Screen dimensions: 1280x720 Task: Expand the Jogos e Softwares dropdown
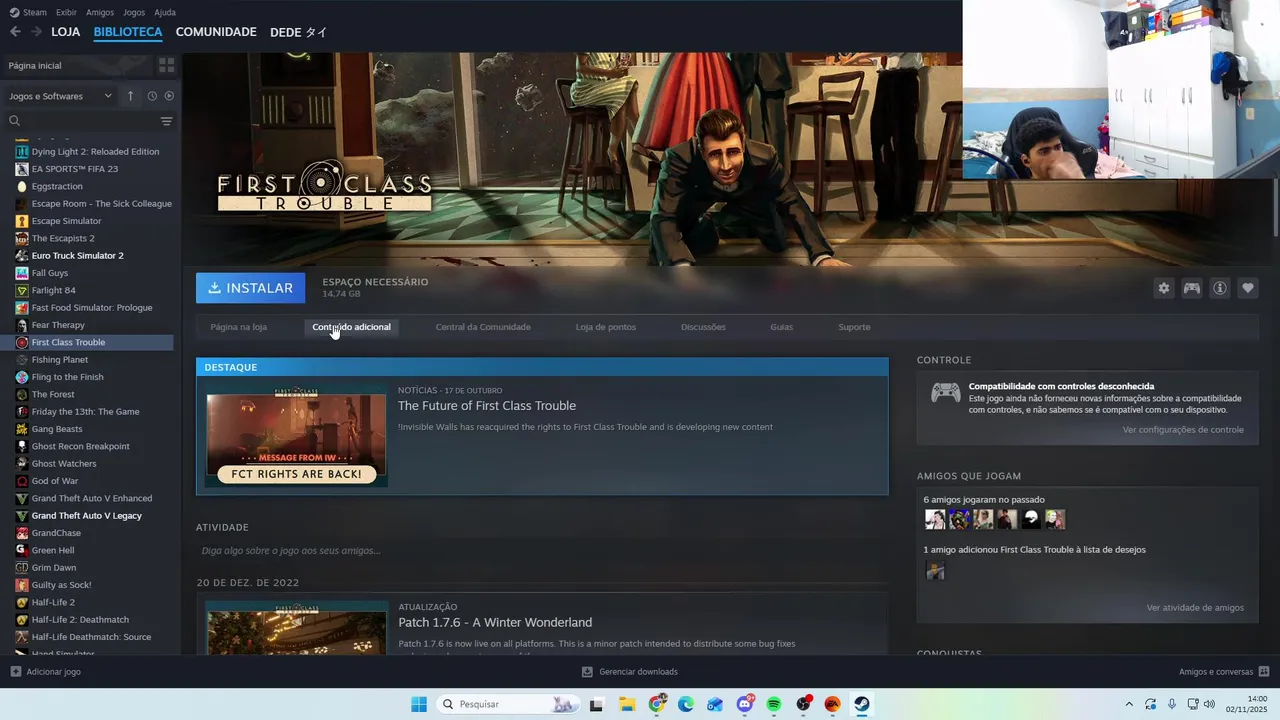point(61,96)
